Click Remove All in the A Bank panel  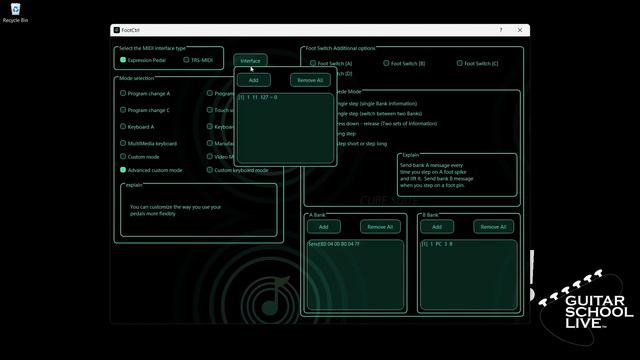(x=380, y=227)
